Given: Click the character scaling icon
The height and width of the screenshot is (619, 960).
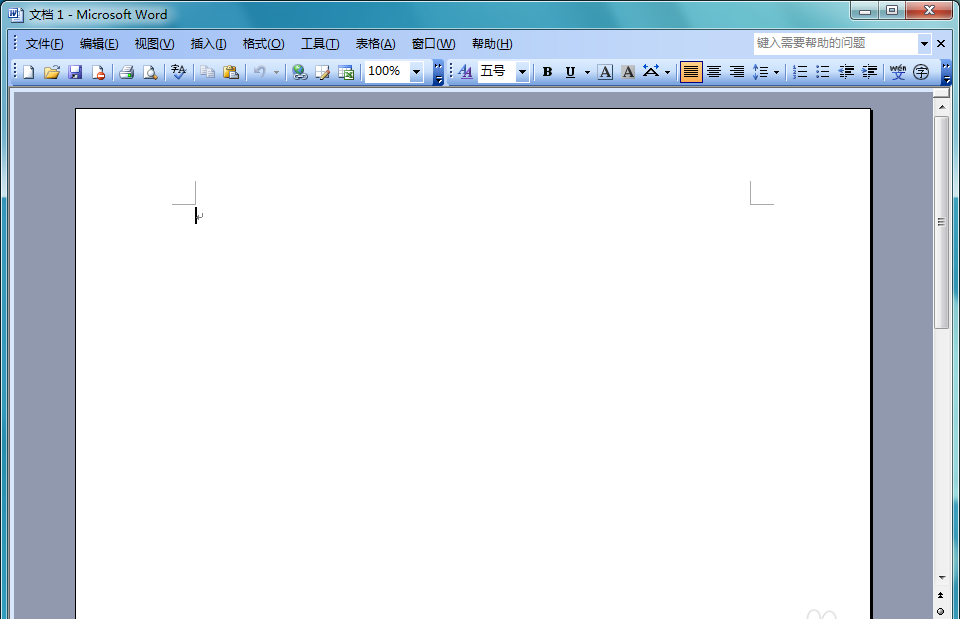Looking at the screenshot, I should point(651,72).
